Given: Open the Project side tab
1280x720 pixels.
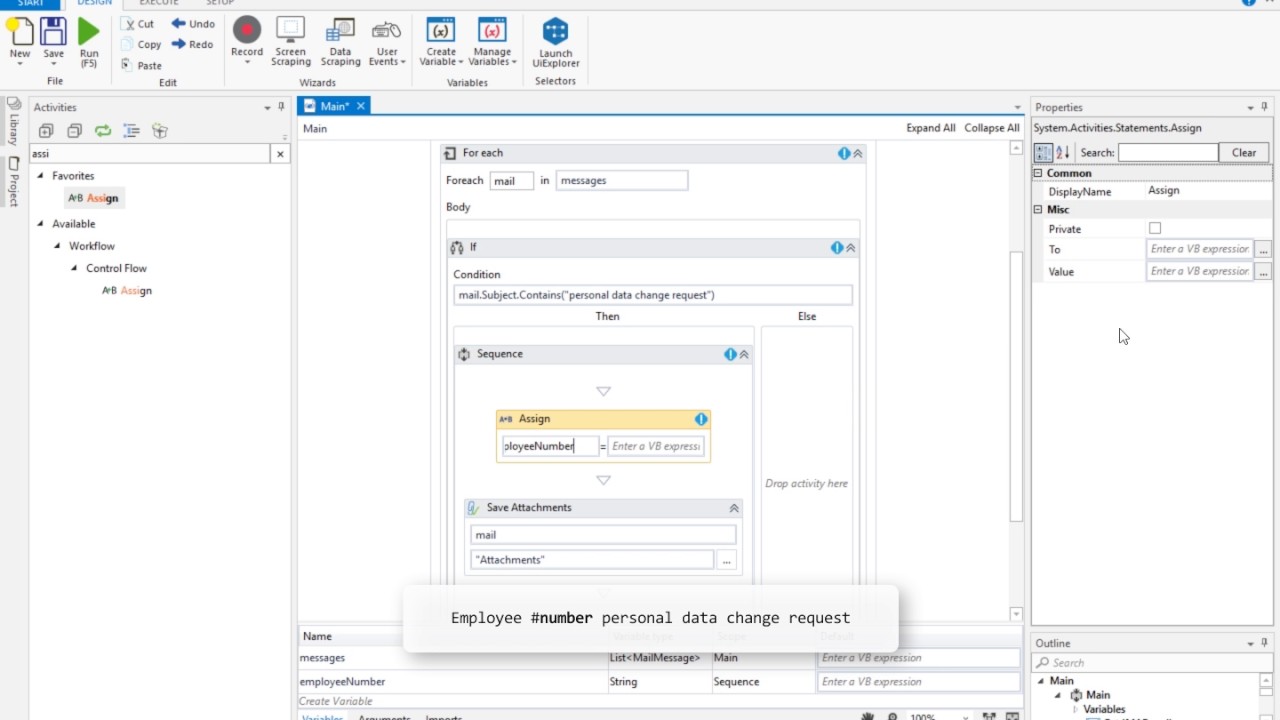Looking at the screenshot, I should click(x=13, y=181).
